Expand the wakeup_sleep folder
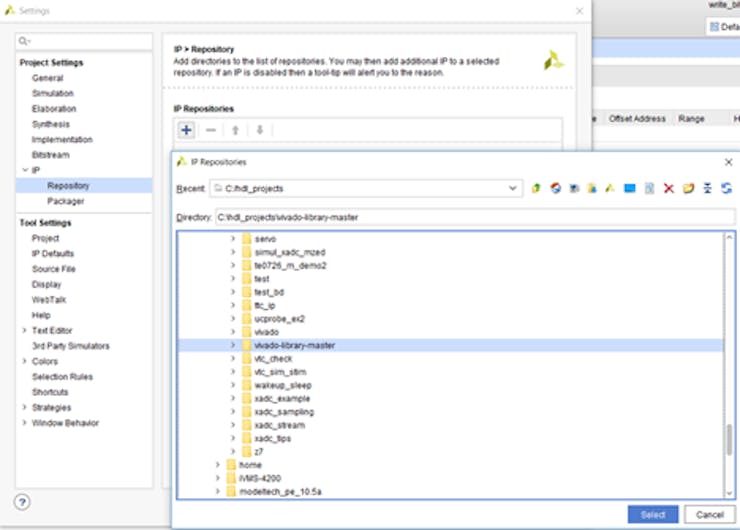740x530 pixels. point(233,385)
